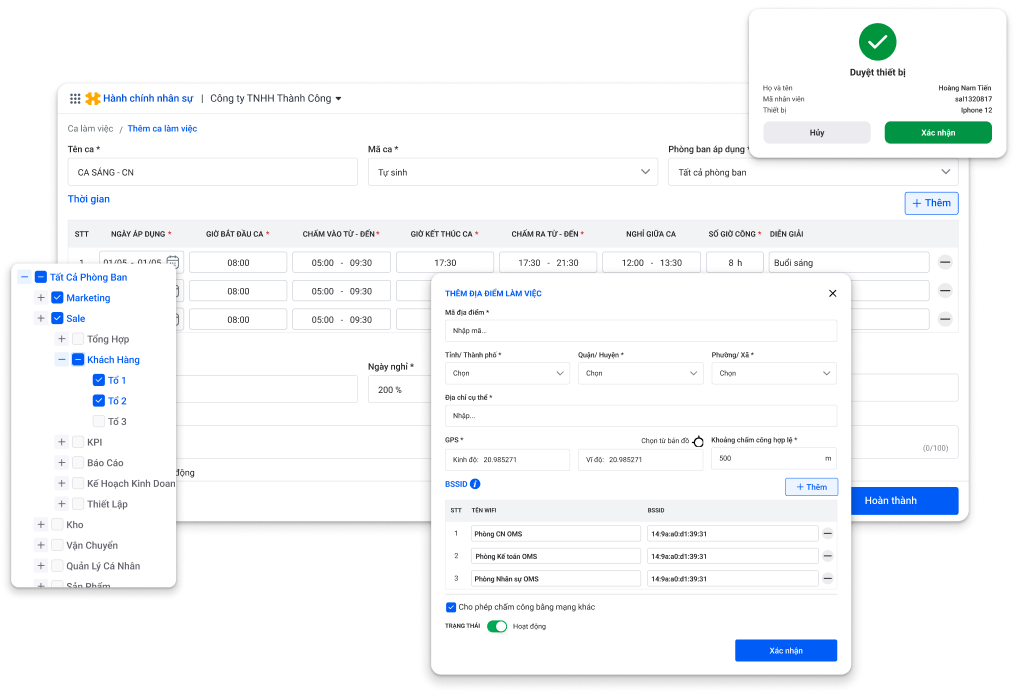Remove the Phòng CN OMS wifi row
The width and height of the screenshot is (1021, 694).
pos(828,534)
